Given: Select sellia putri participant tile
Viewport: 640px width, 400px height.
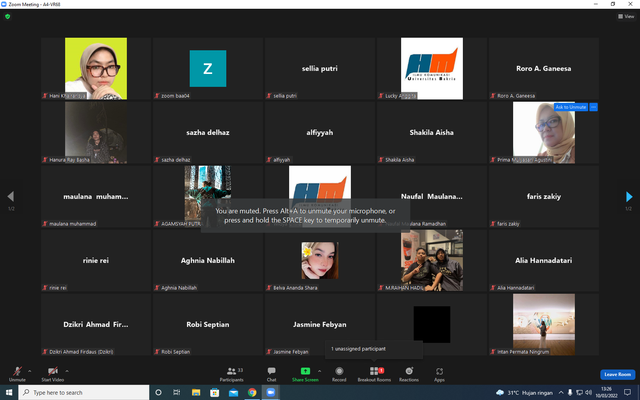Looking at the screenshot, I should tap(320, 69).
